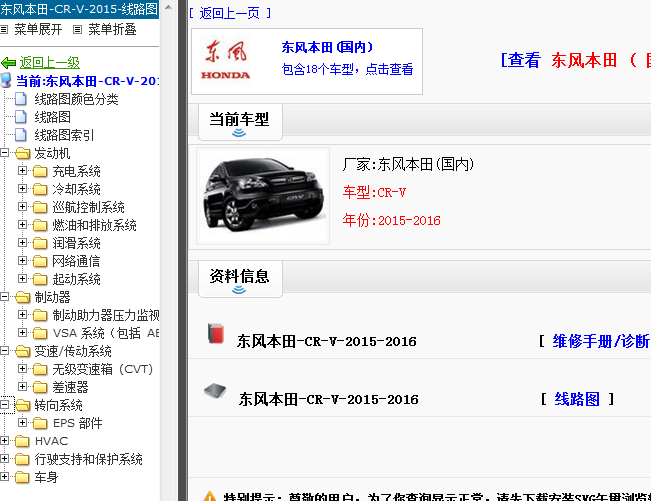Image resolution: width=651 pixels, height=501 pixels.
Task: Click 菜单展开 to expand menu
Action: point(38,29)
